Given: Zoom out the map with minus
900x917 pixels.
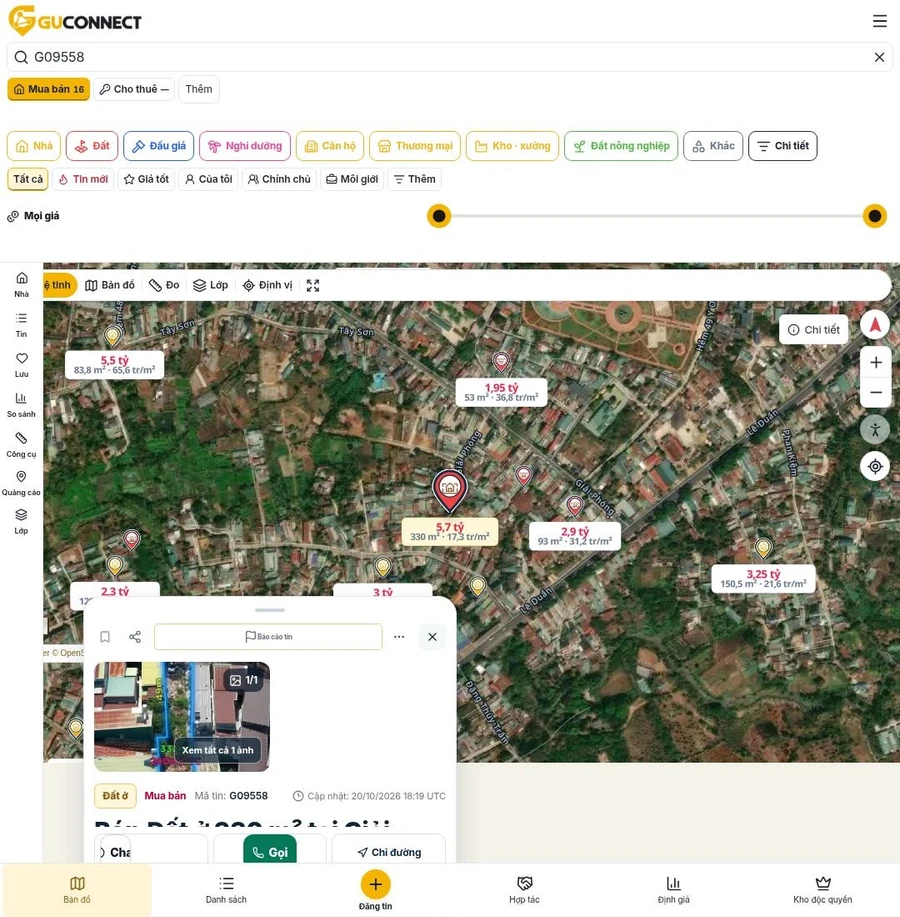Looking at the screenshot, I should (875, 392).
